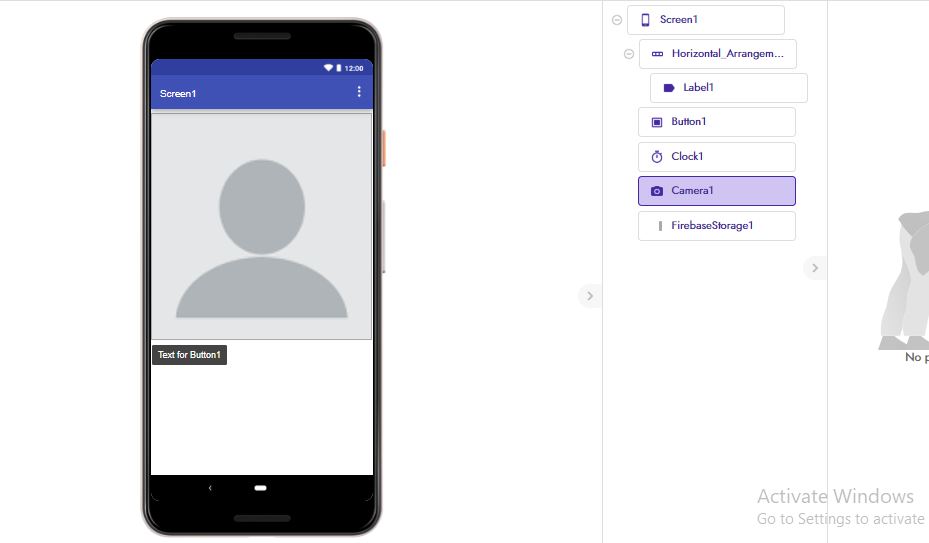The image size is (929, 543).
Task: Select Camera1 in component tree
Action: 717,191
